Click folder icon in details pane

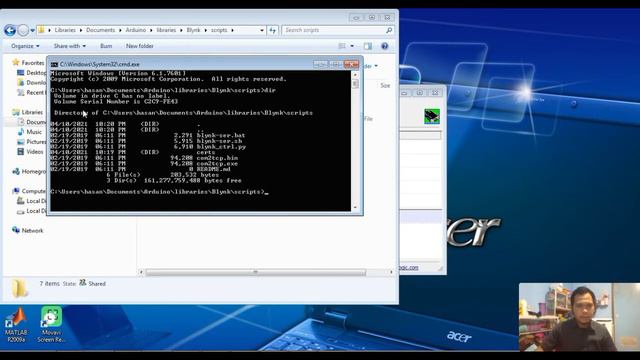tap(19, 289)
